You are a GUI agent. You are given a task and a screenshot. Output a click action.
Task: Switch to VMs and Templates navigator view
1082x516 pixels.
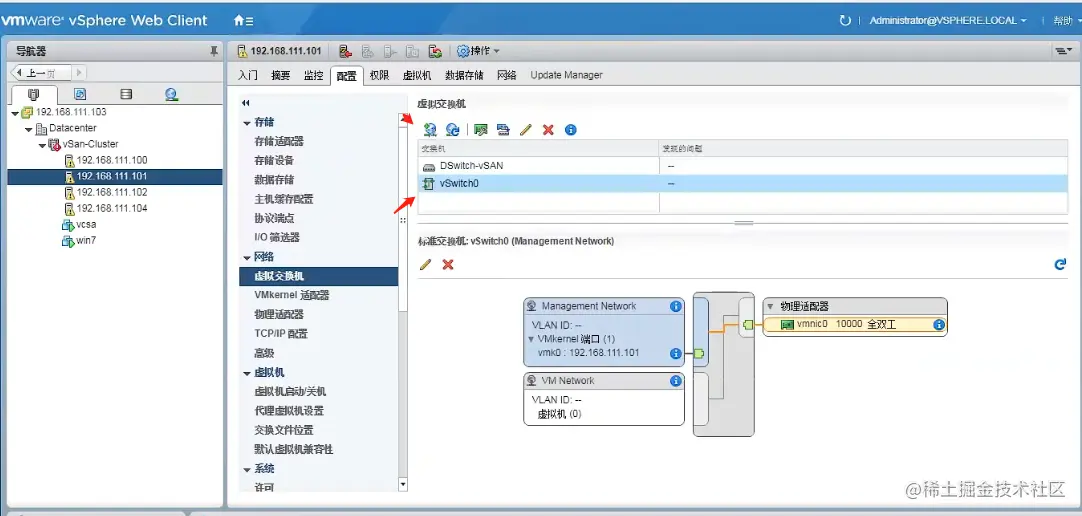[80, 95]
